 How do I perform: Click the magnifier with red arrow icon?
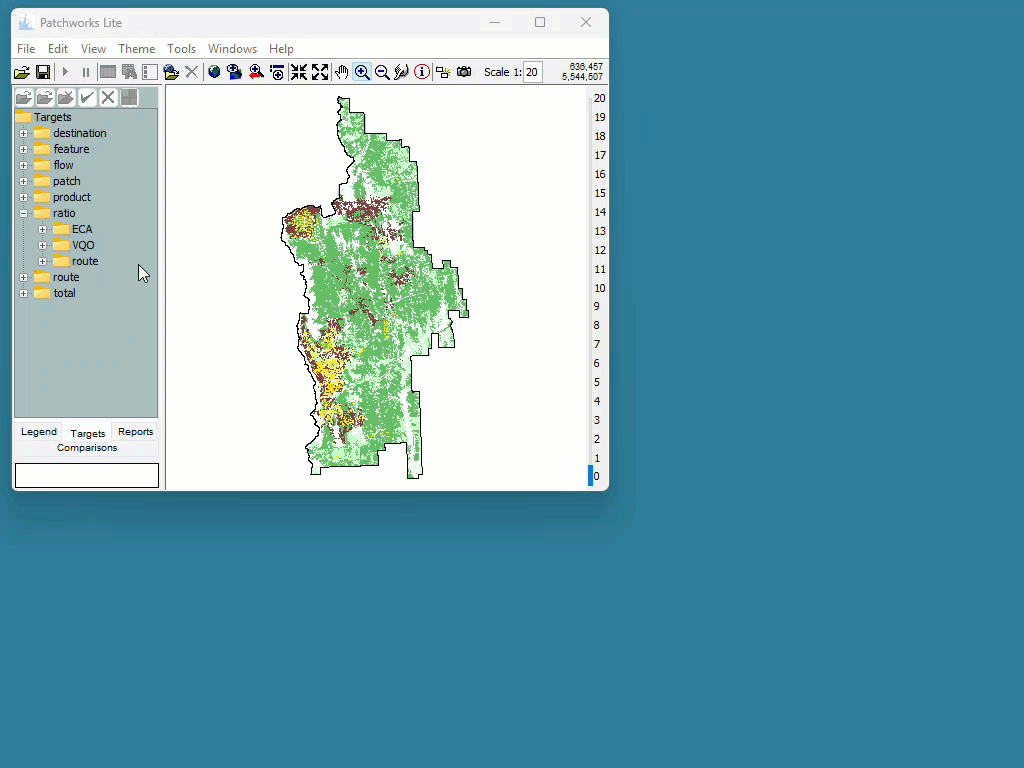(x=256, y=72)
